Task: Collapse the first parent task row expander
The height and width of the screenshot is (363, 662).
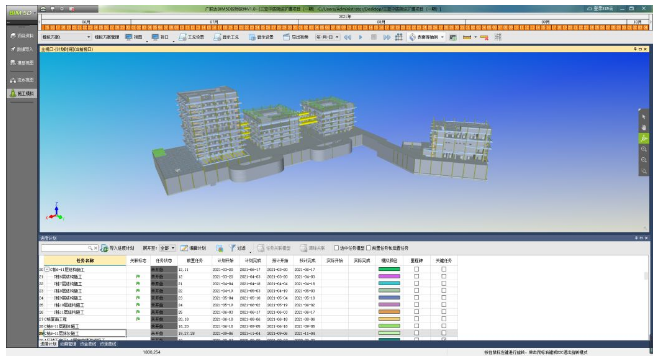Action: pos(47,269)
